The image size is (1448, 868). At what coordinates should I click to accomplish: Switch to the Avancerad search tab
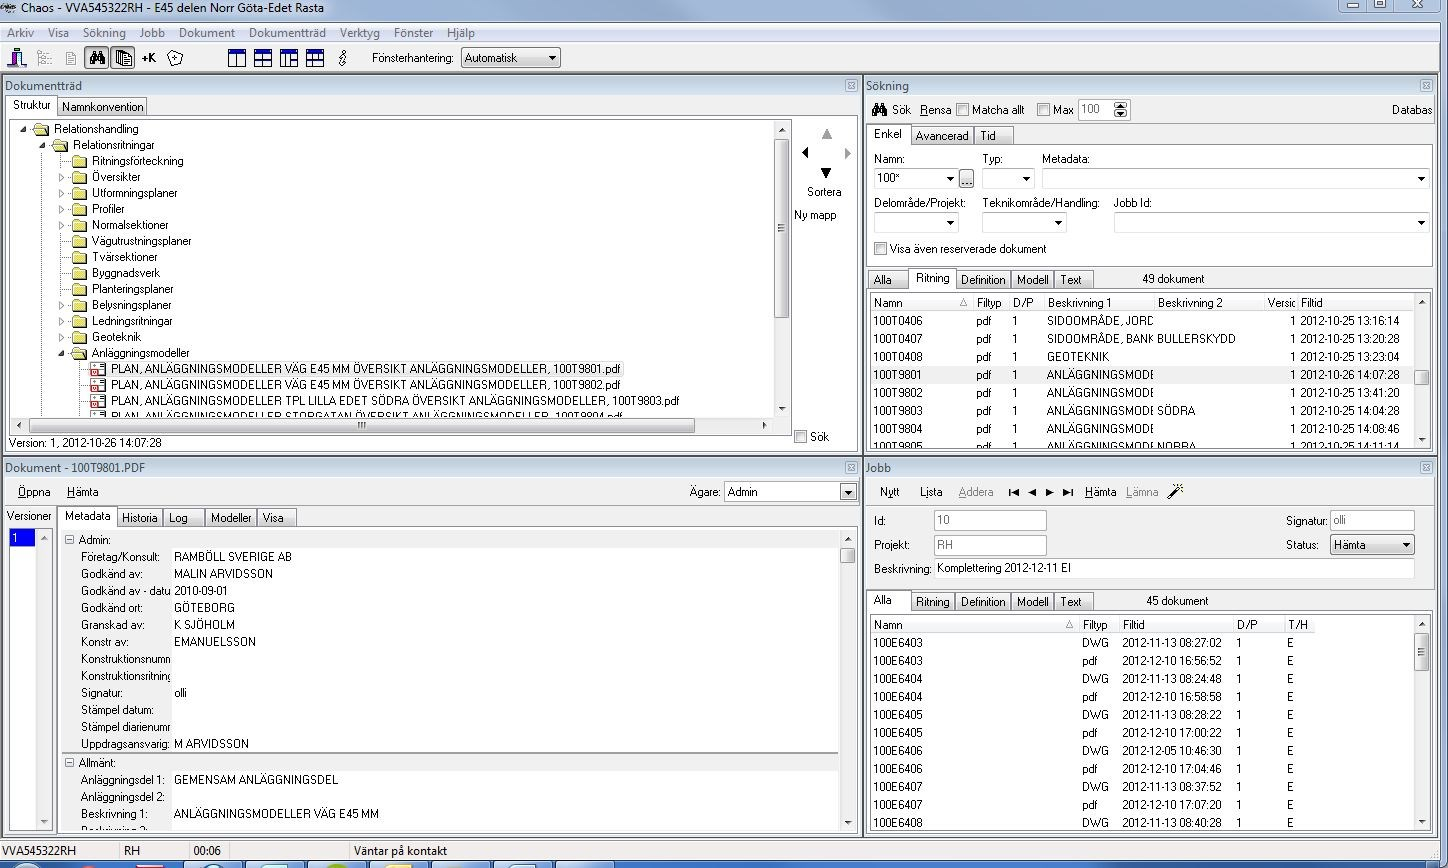[942, 136]
